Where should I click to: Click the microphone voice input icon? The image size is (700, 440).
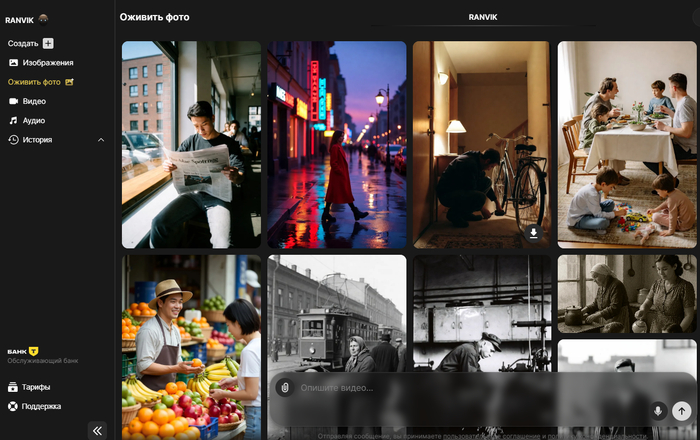[x=657, y=410]
